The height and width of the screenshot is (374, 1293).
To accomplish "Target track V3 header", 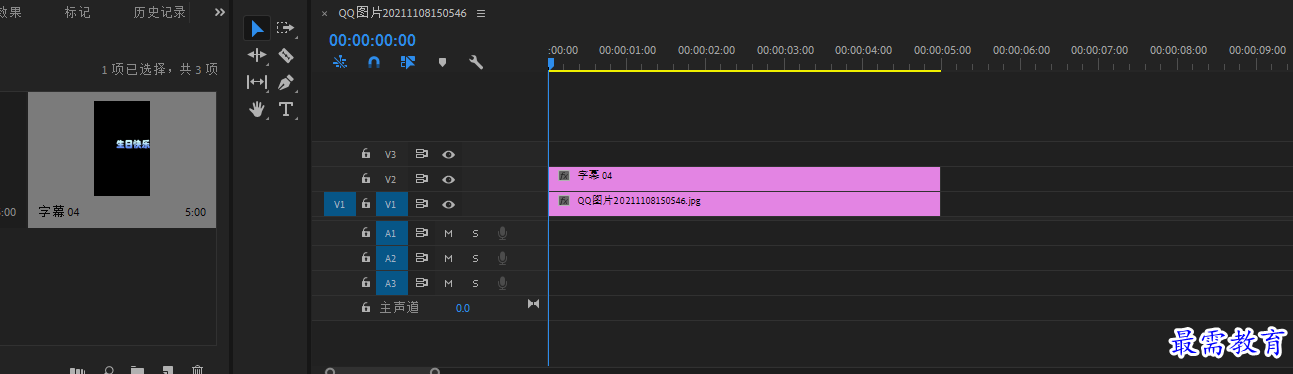I will point(391,155).
